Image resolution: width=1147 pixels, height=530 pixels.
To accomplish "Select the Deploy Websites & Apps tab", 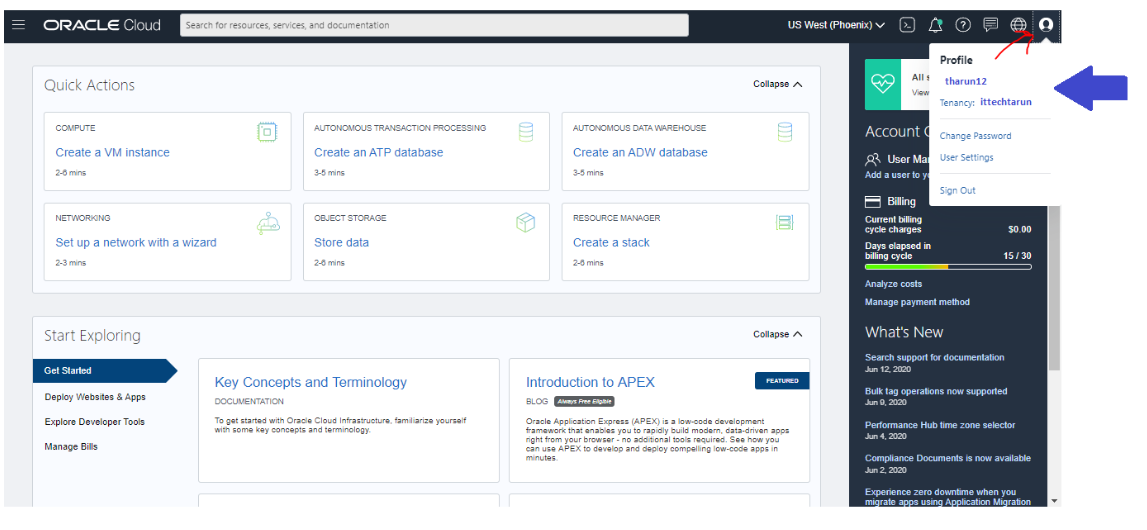I will (95, 397).
